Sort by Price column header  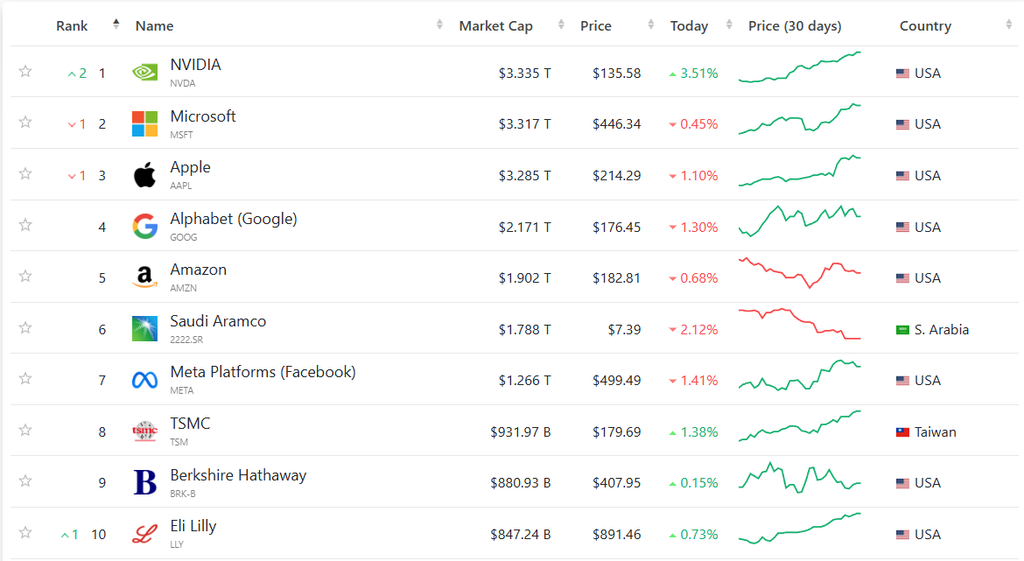pos(596,26)
